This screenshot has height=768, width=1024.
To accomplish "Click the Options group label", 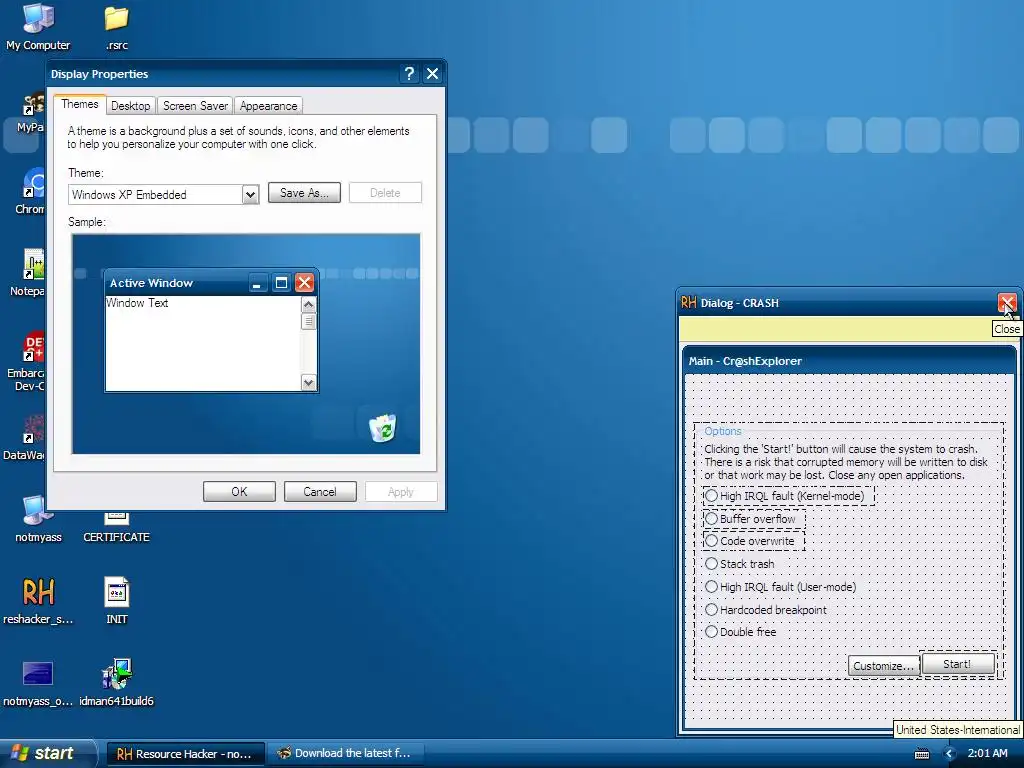I will click(x=722, y=431).
